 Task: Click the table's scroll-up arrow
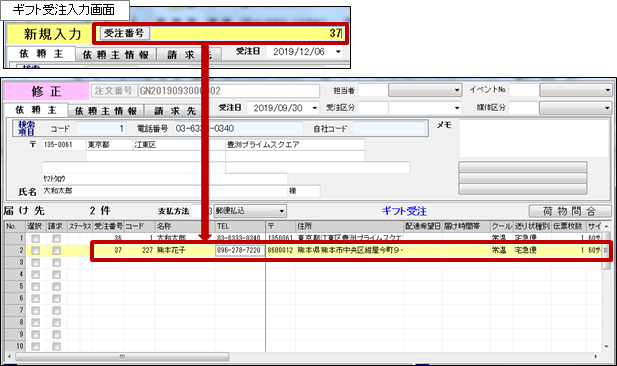click(606, 226)
